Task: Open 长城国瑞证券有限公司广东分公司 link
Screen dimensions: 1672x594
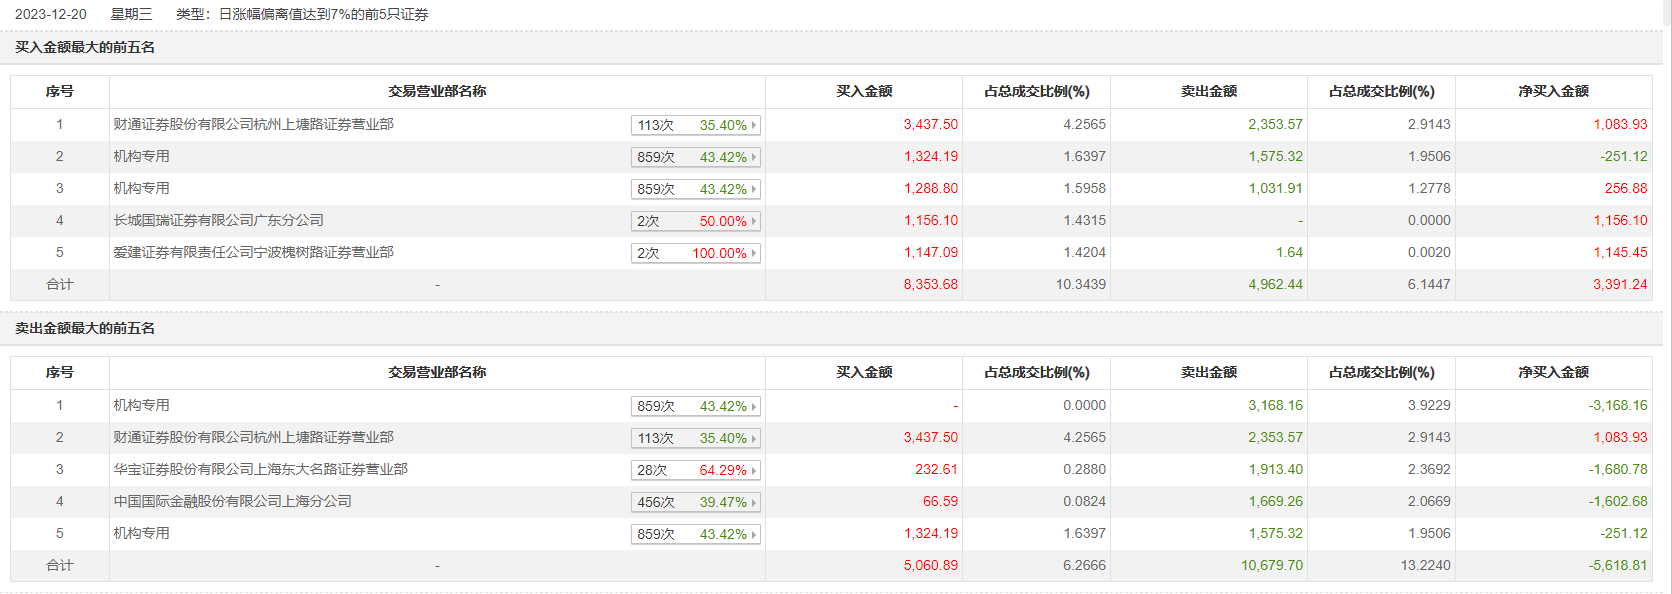Action: click(218, 220)
